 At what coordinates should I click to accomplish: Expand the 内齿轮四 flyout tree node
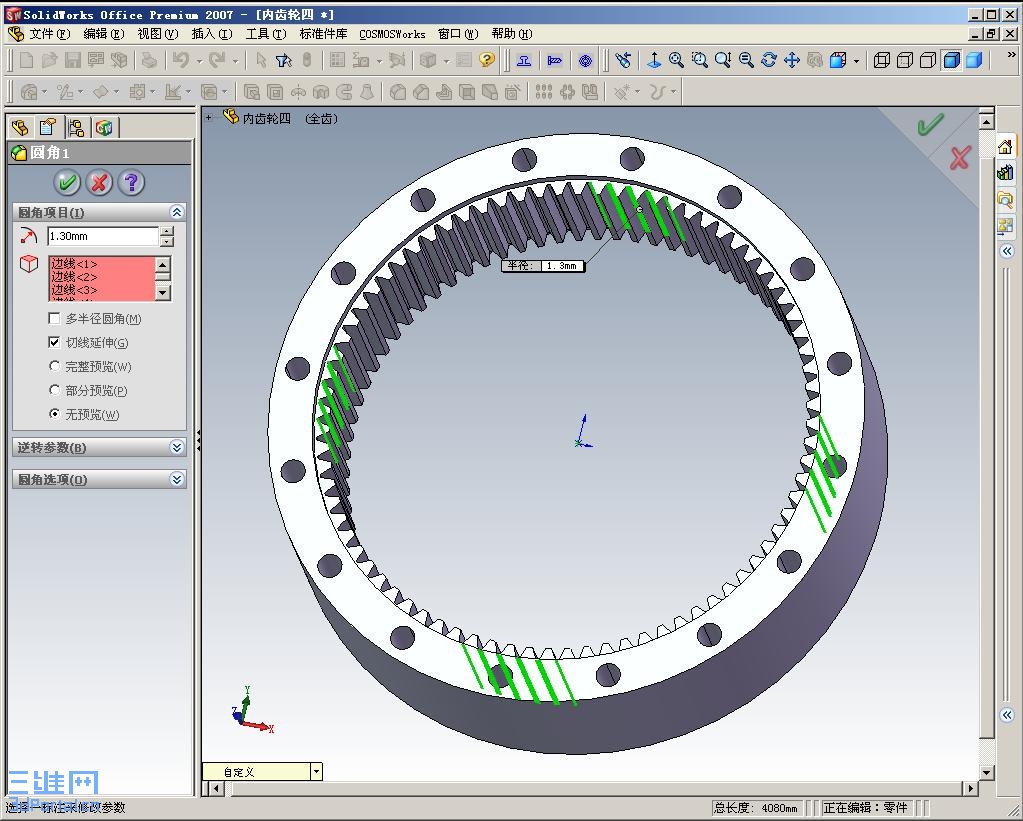click(209, 118)
